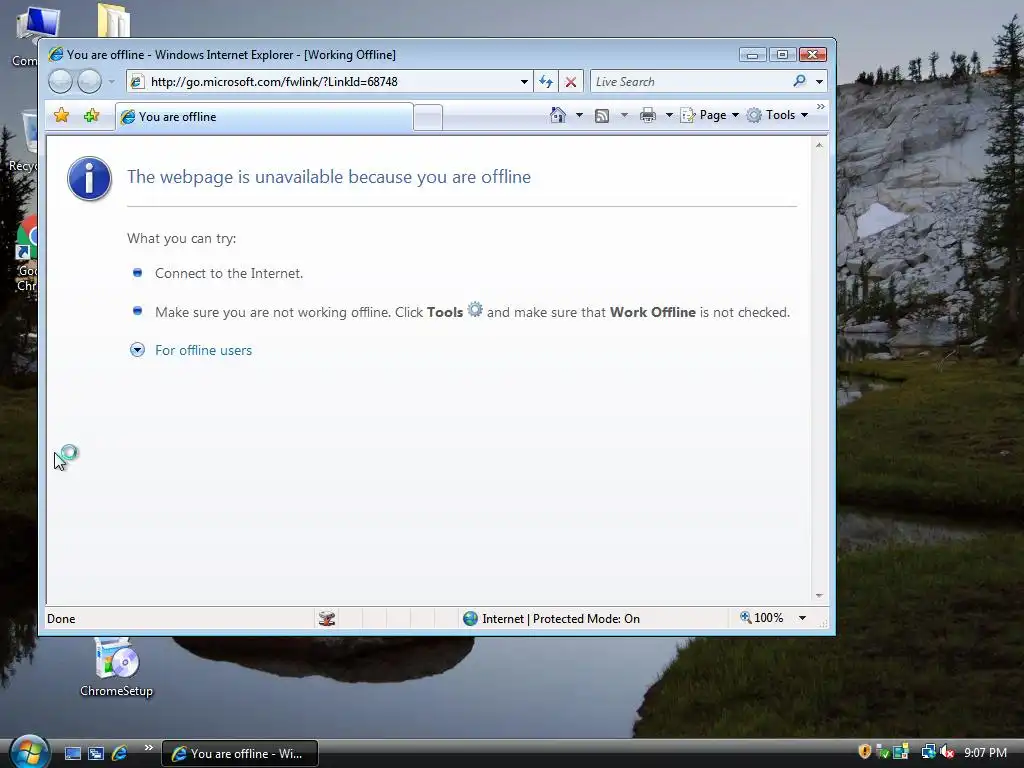Click the Stop loading button
1024x768 pixels.
pos(571,82)
